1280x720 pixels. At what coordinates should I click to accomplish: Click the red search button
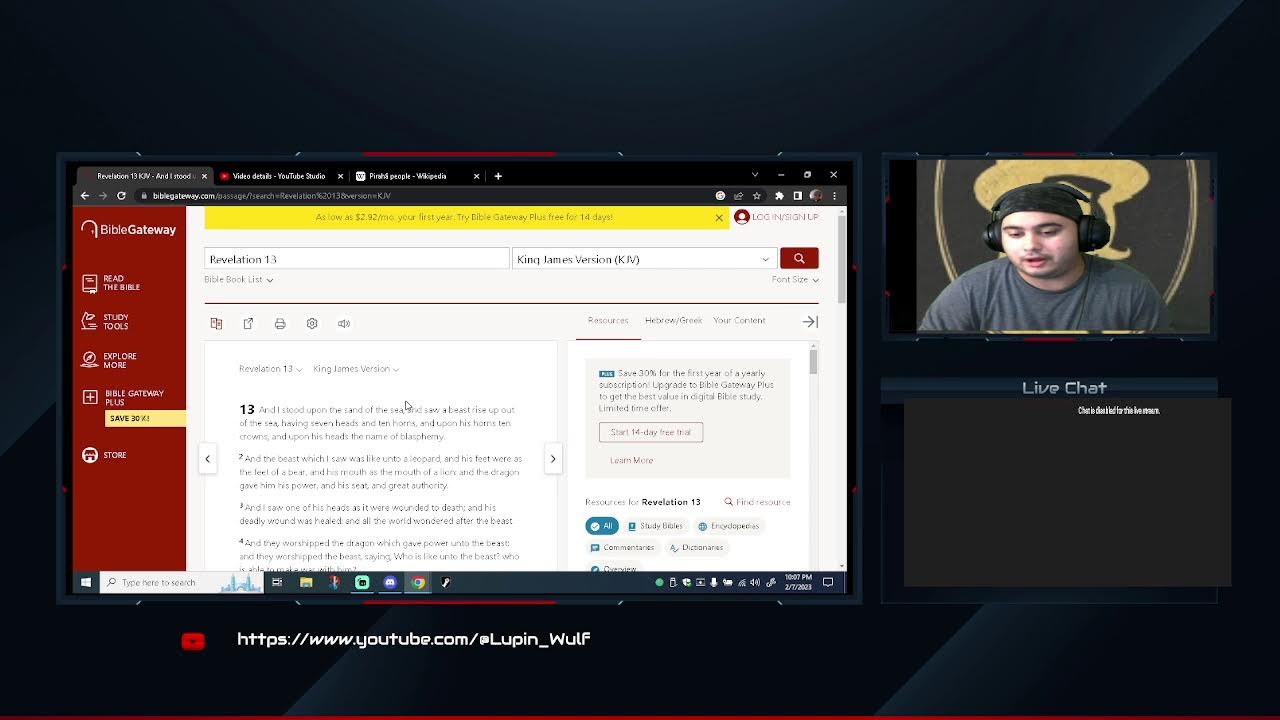pyautogui.click(x=799, y=258)
